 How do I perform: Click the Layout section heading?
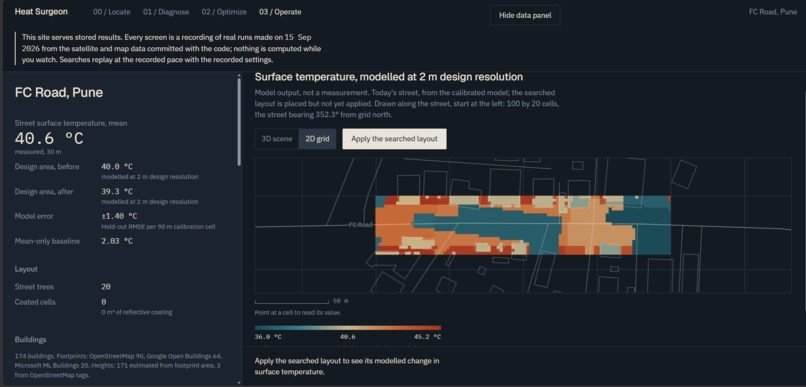[26, 269]
